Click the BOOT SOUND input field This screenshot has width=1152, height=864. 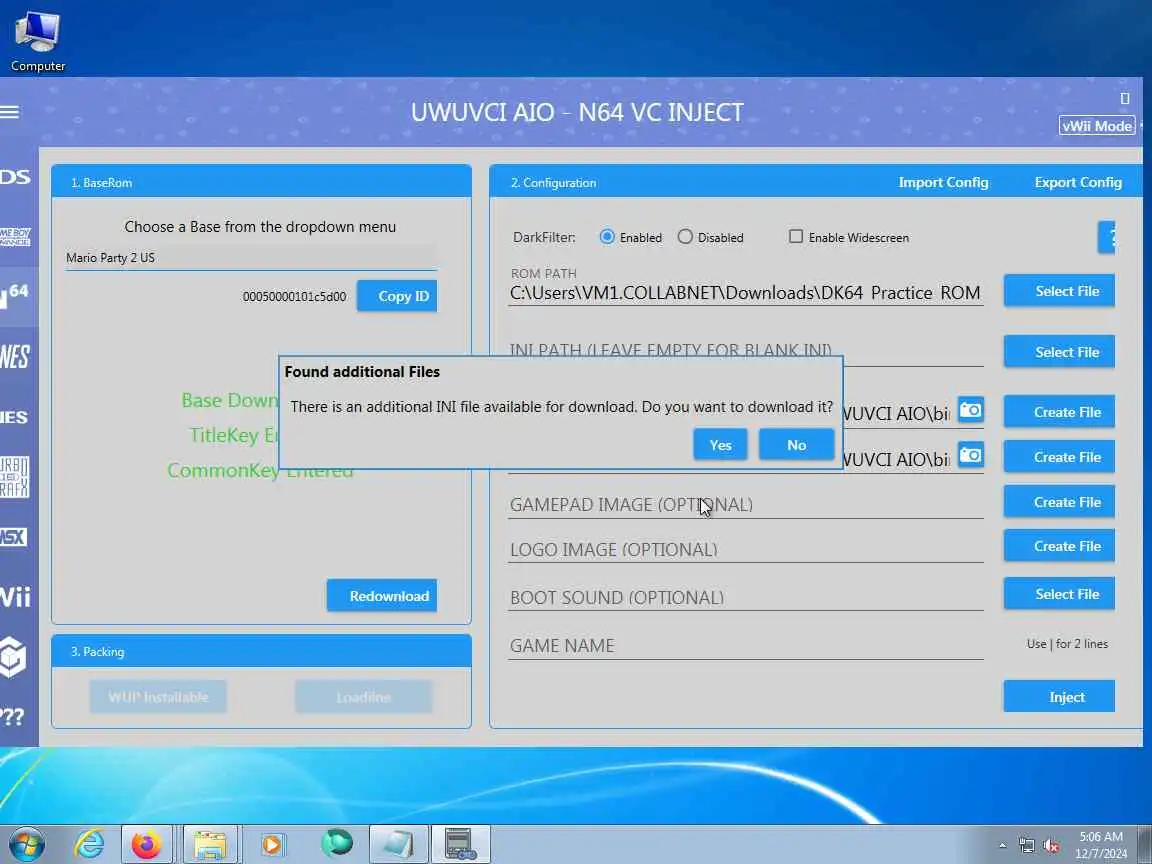click(745, 597)
